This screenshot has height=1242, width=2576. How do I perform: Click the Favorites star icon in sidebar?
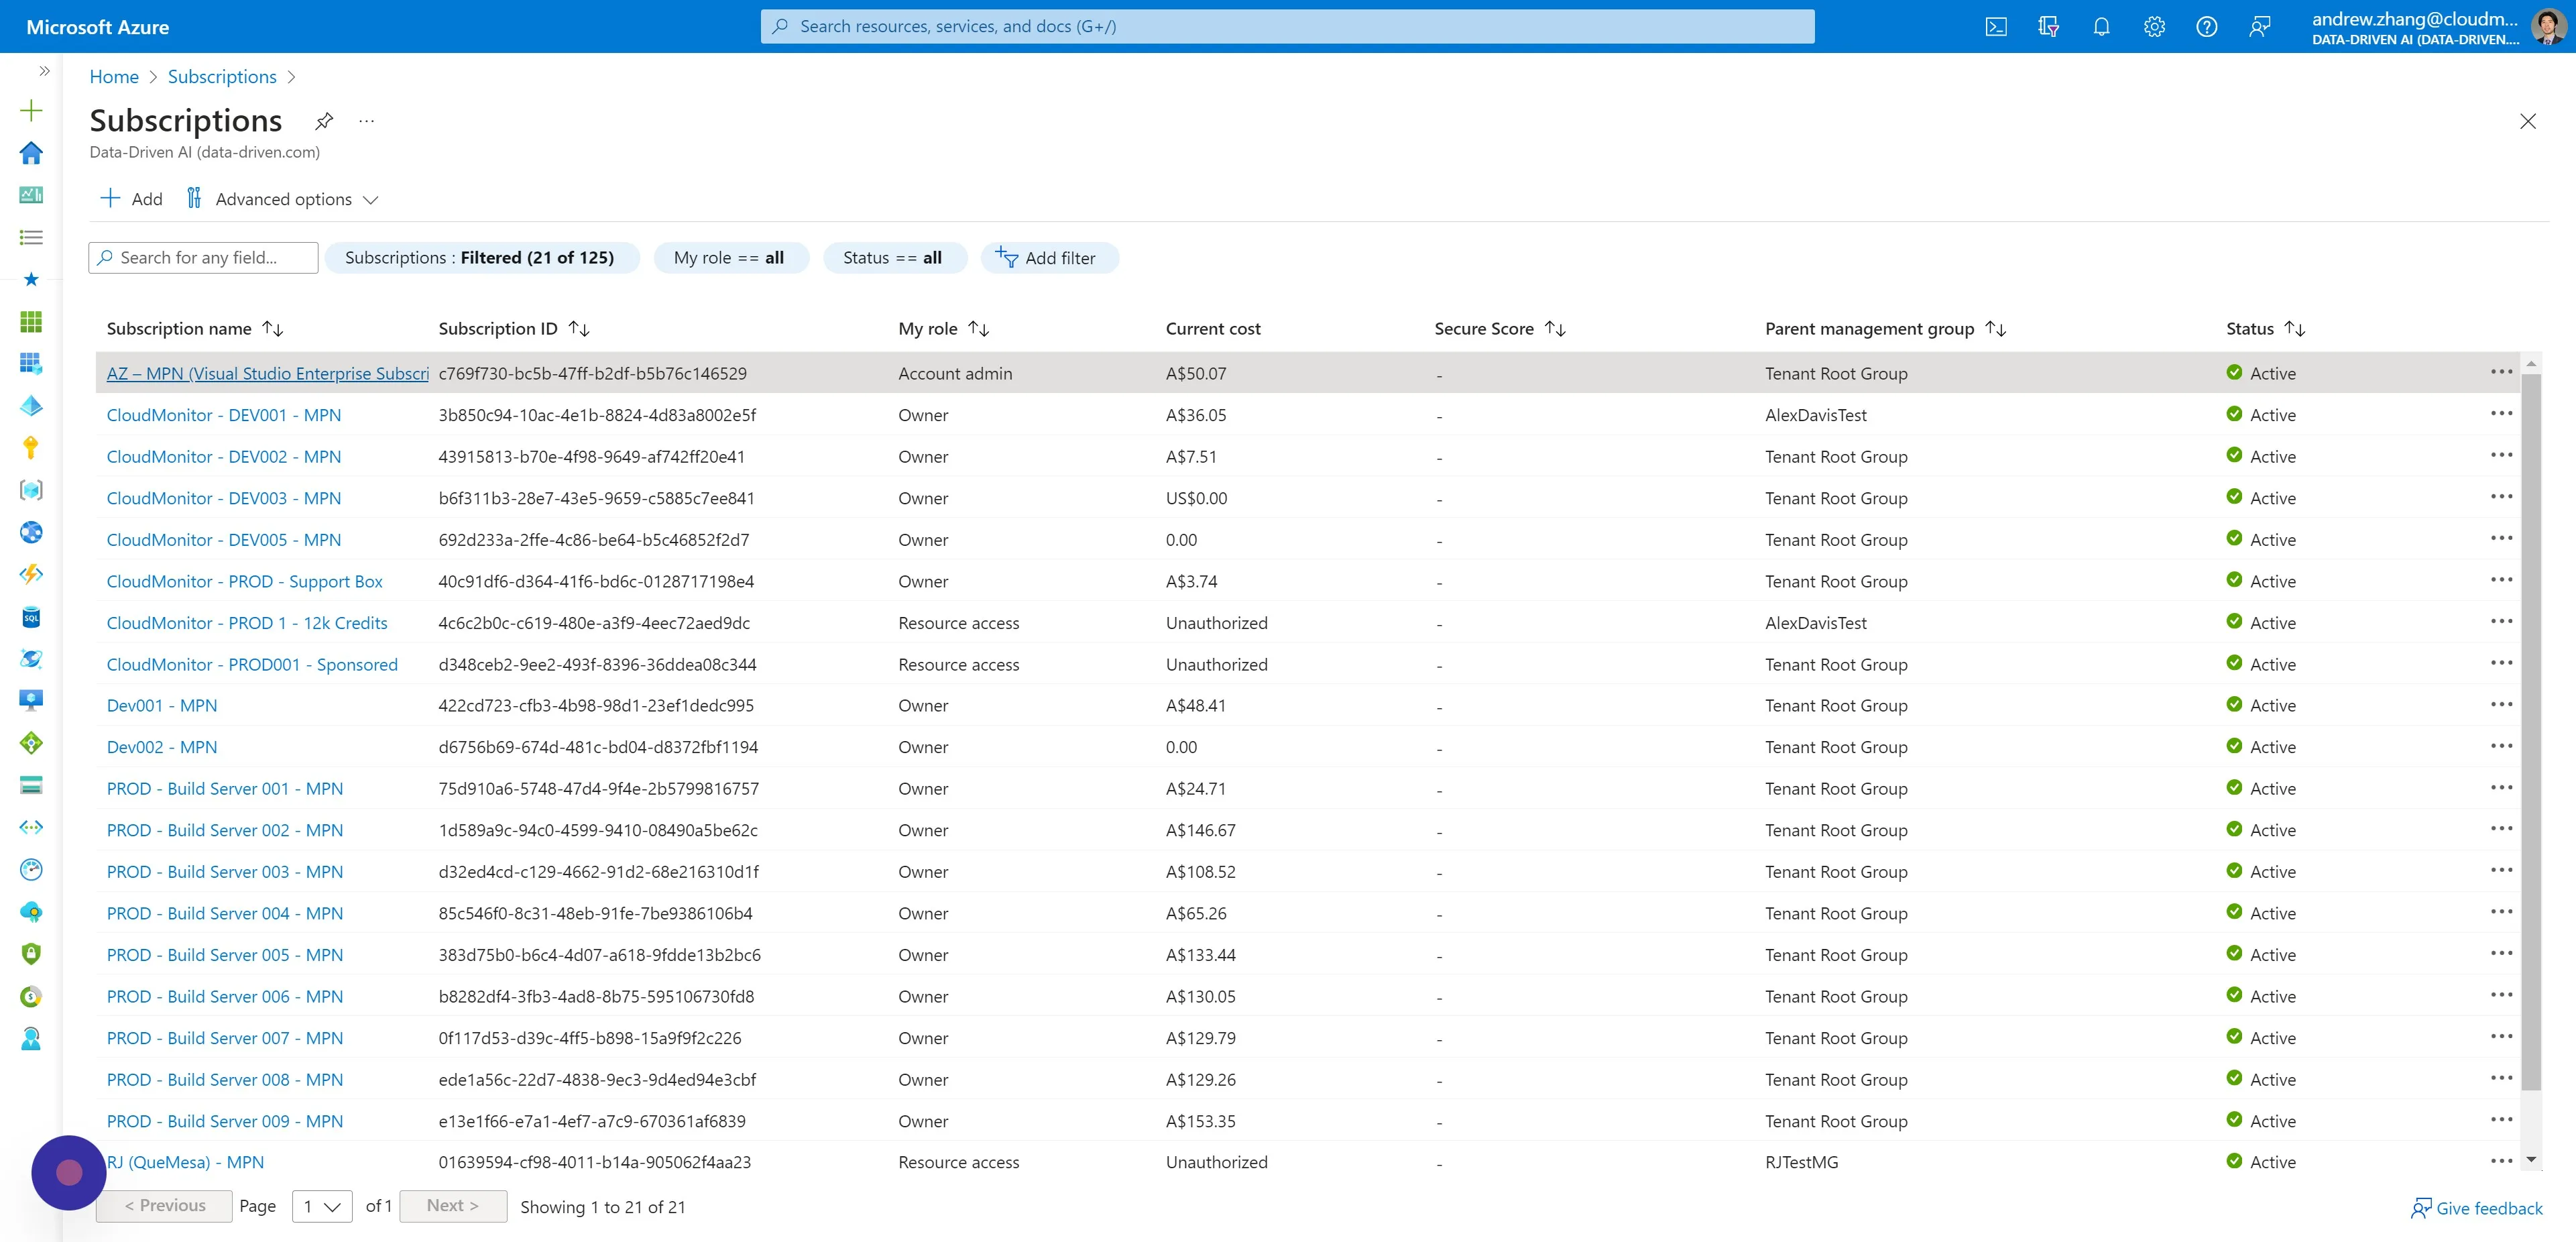(x=31, y=279)
